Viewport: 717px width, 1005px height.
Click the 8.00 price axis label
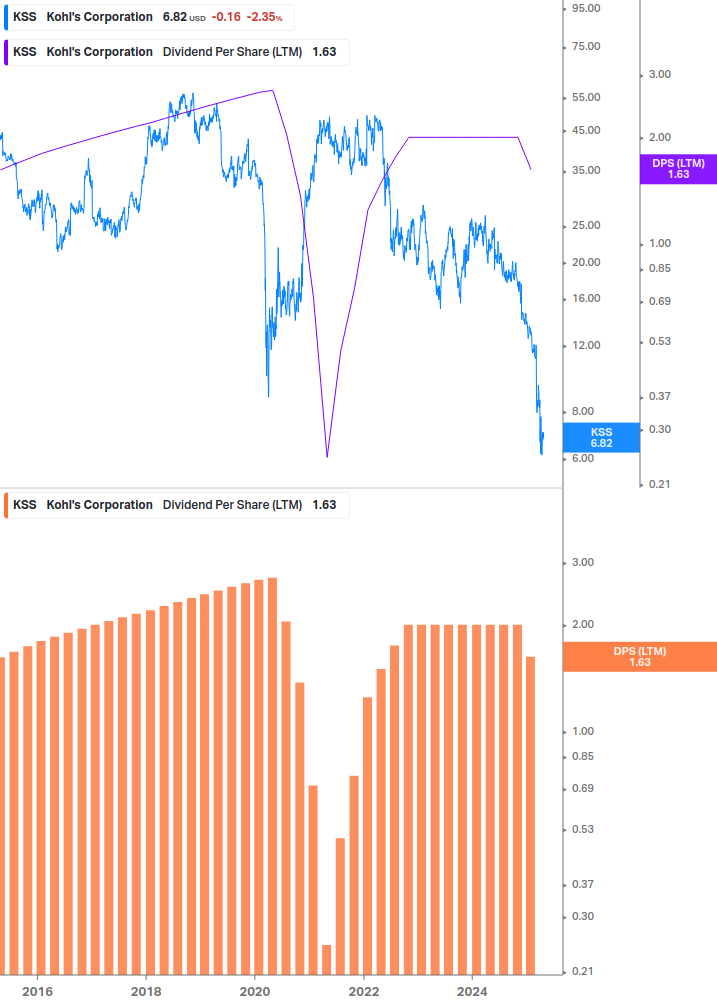tap(582, 411)
